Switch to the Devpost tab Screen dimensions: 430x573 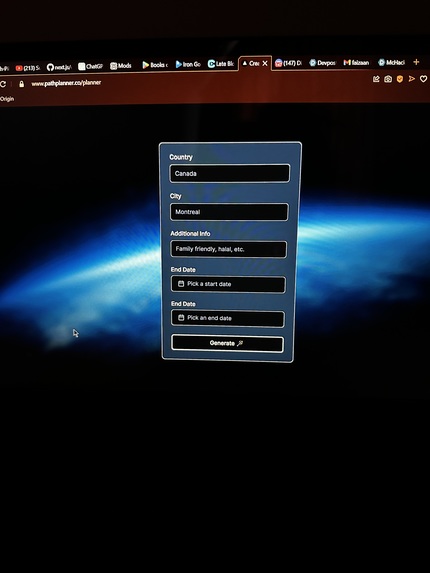coord(323,63)
